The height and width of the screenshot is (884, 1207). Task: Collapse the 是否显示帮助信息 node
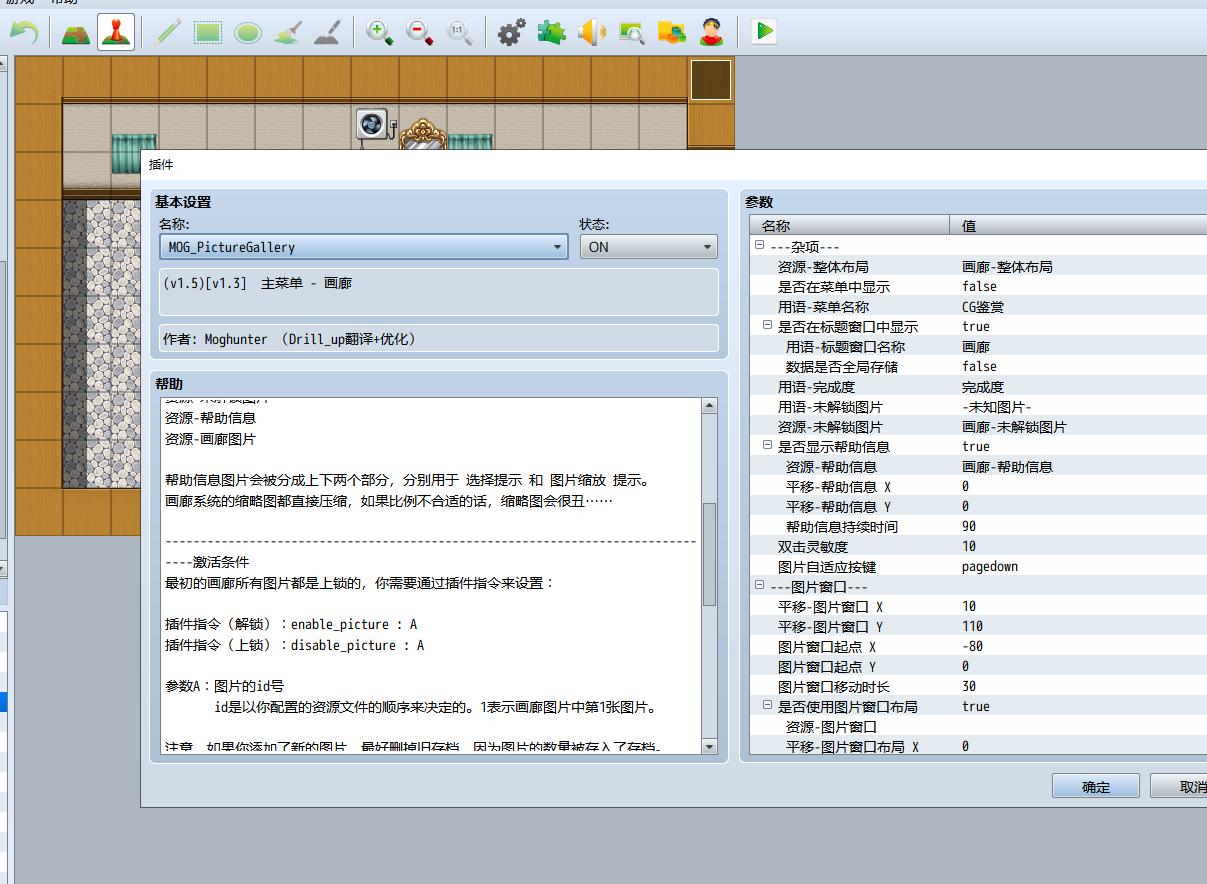(x=767, y=446)
